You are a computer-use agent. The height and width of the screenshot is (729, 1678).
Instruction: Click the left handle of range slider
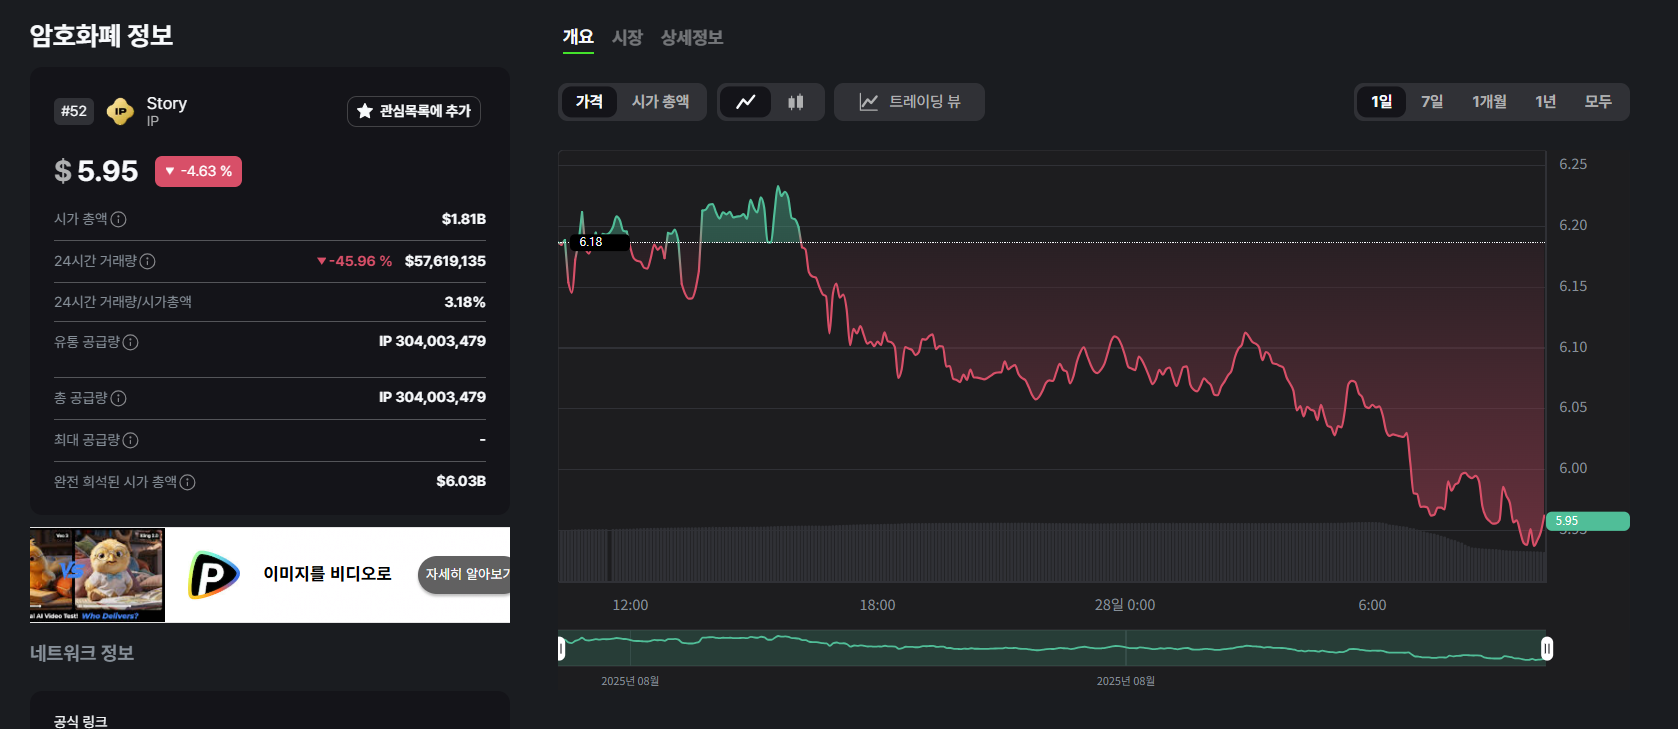click(561, 649)
